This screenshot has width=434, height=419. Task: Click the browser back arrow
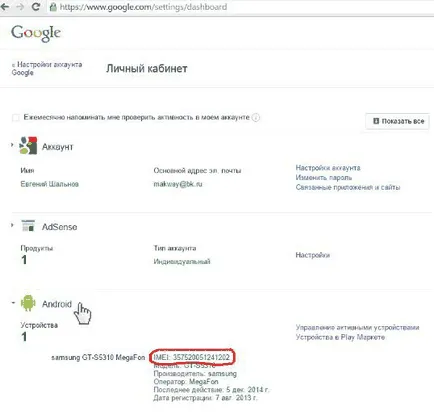pos(5,7)
